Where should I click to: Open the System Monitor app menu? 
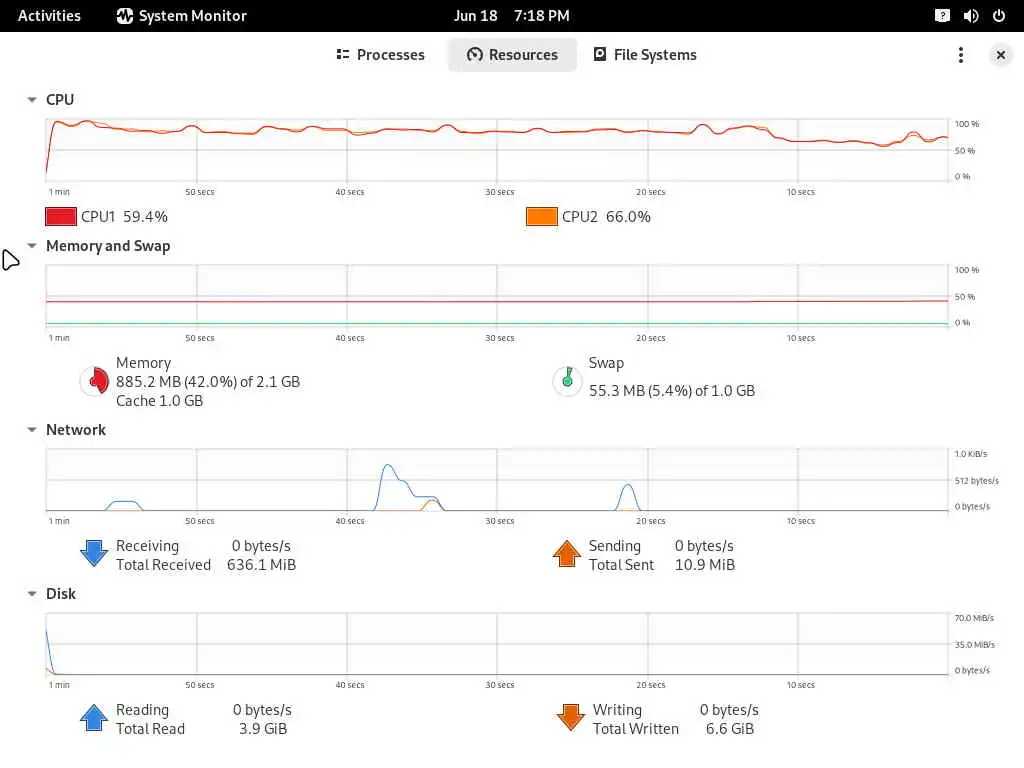click(182, 16)
